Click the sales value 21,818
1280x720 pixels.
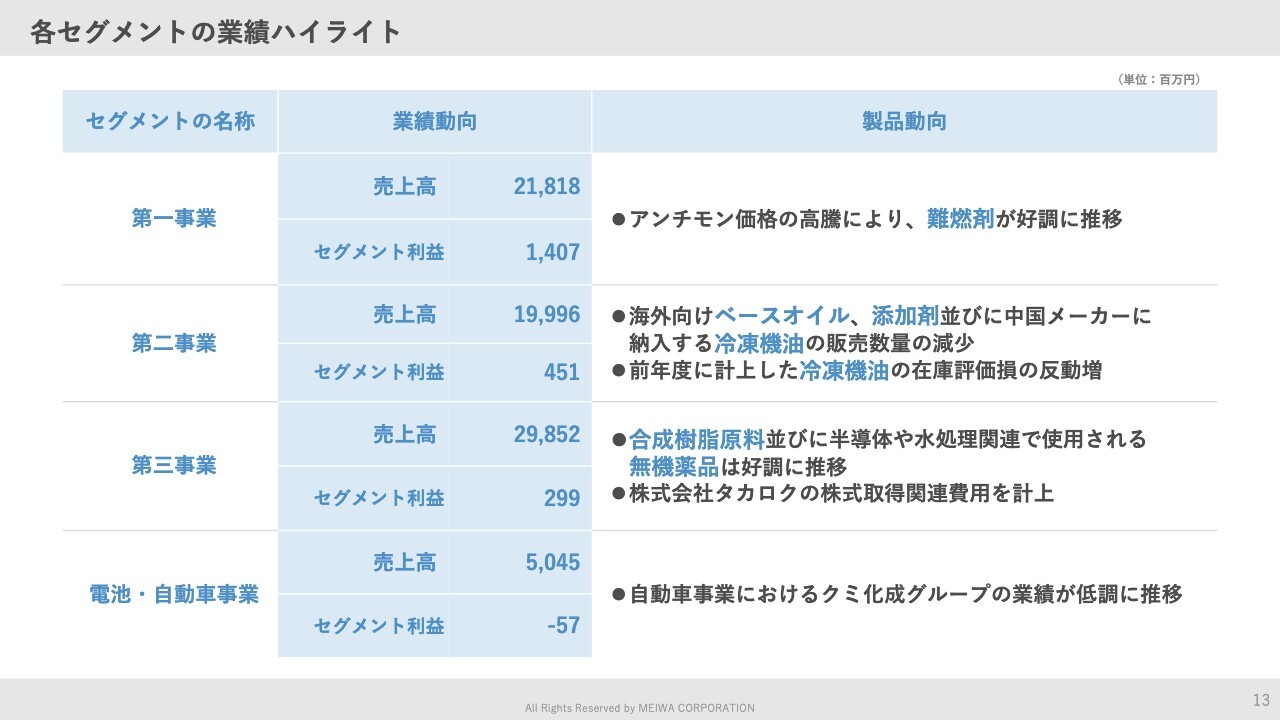click(x=546, y=186)
